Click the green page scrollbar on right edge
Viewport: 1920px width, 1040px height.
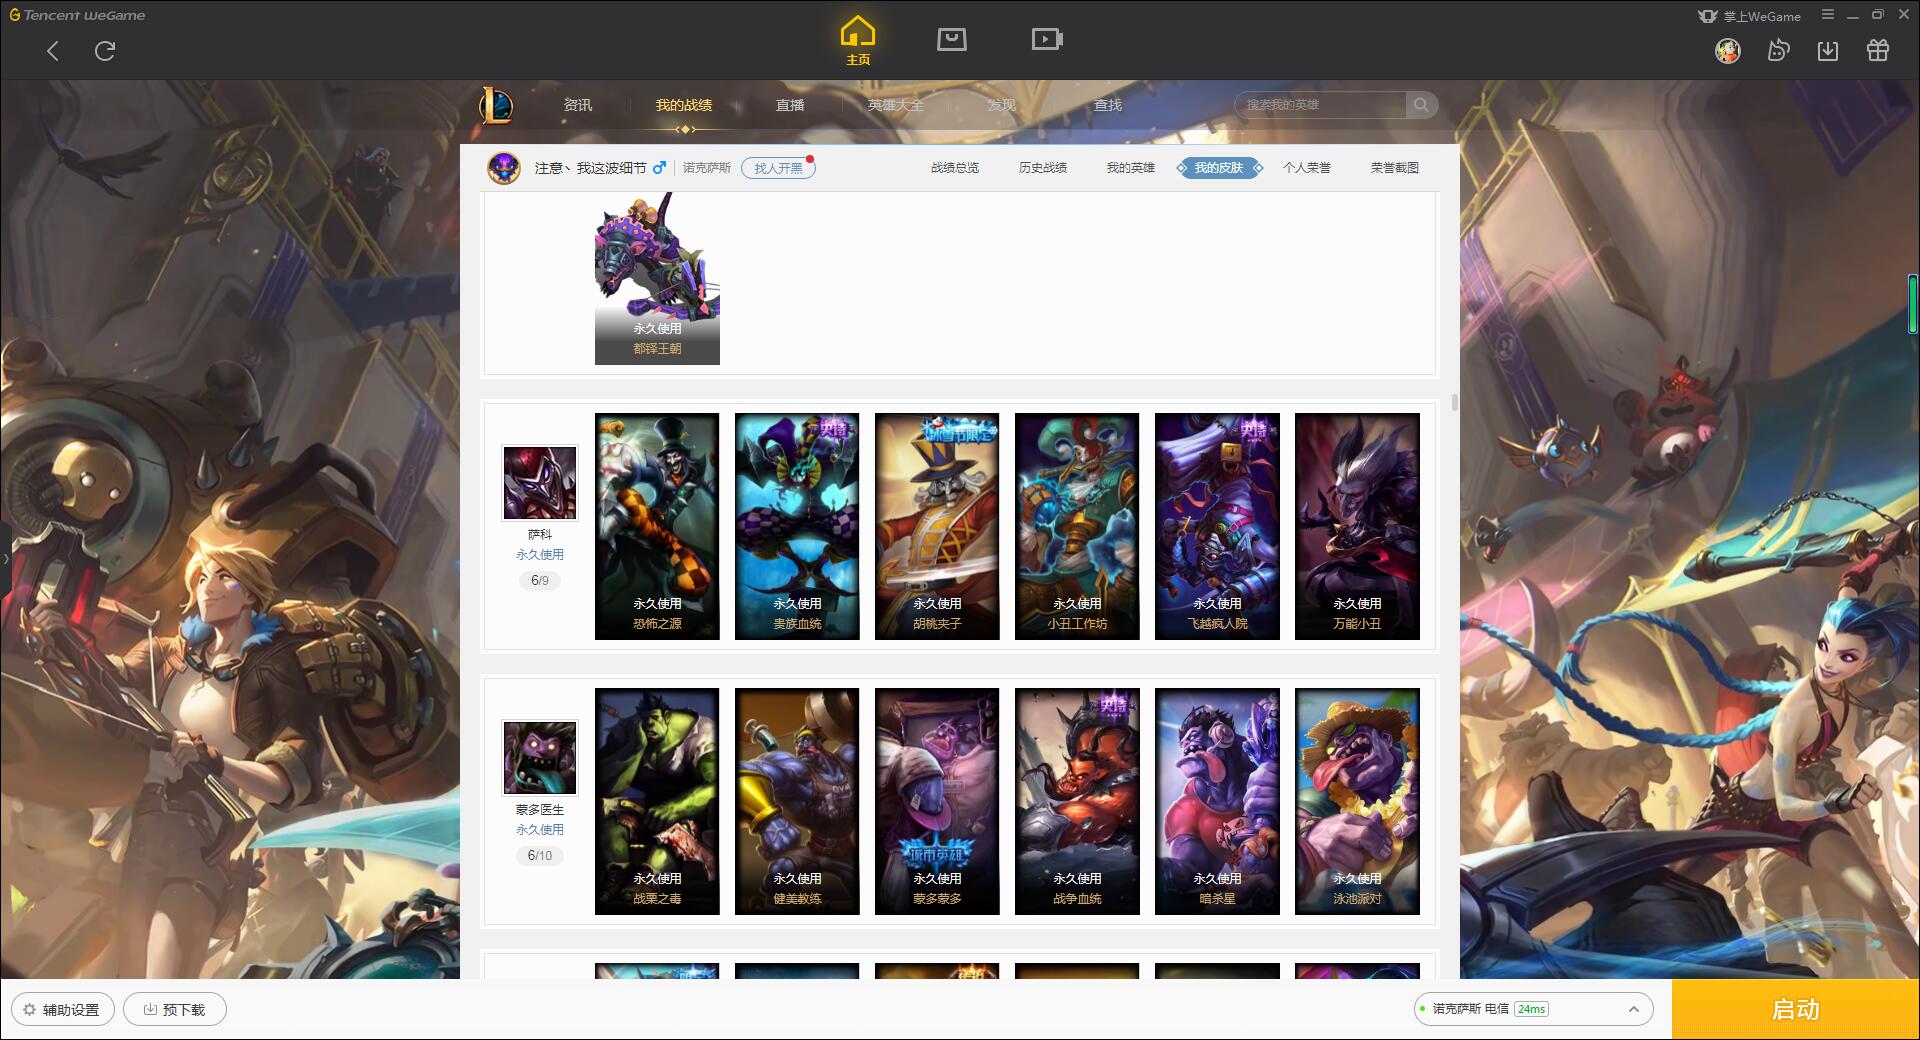coord(1913,304)
